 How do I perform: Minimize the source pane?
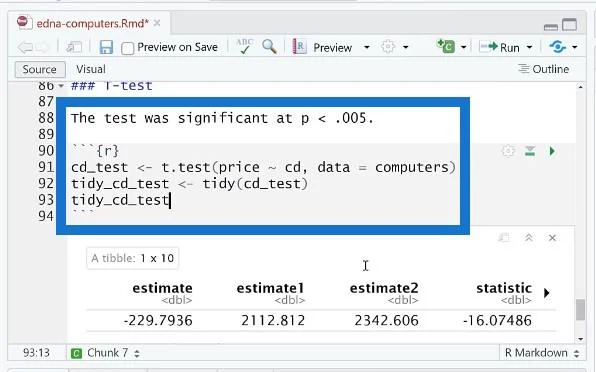[551, 27]
